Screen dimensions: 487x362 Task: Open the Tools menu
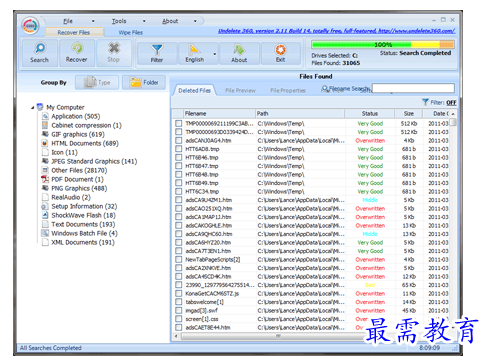point(119,21)
